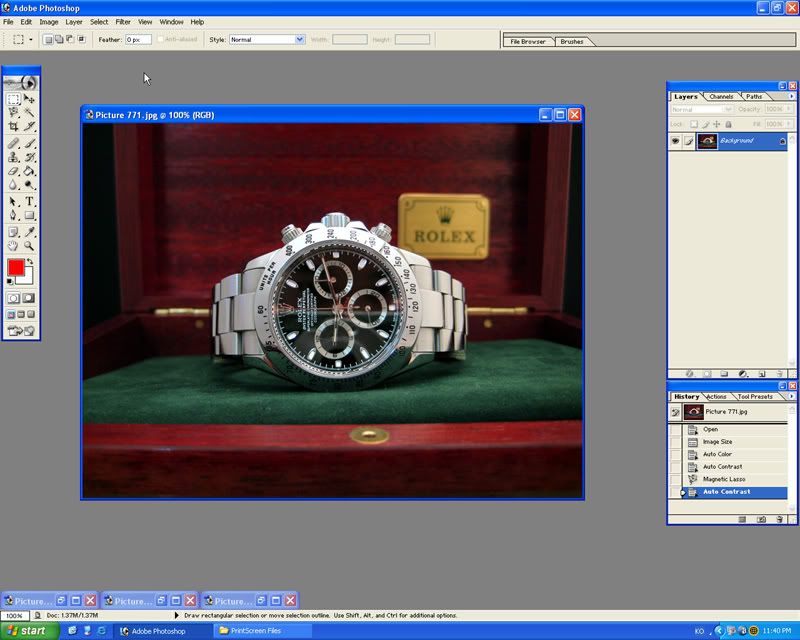Switch to Standard editing mode
The image size is (800, 640).
[x=13, y=298]
